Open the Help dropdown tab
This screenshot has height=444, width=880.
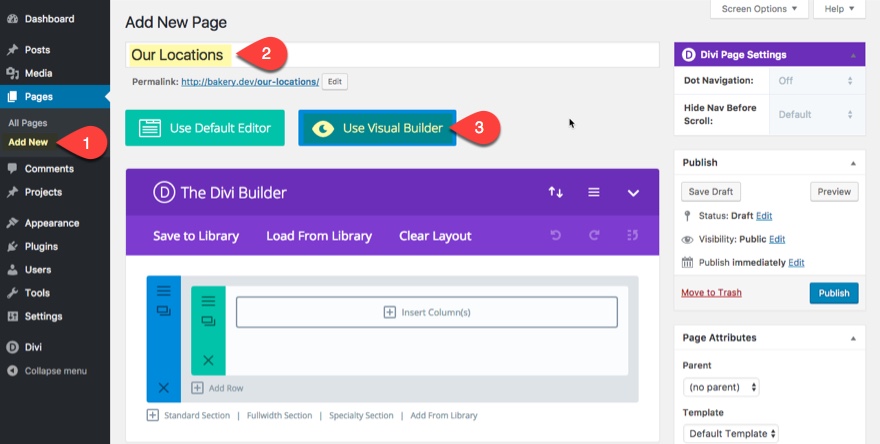[839, 9]
